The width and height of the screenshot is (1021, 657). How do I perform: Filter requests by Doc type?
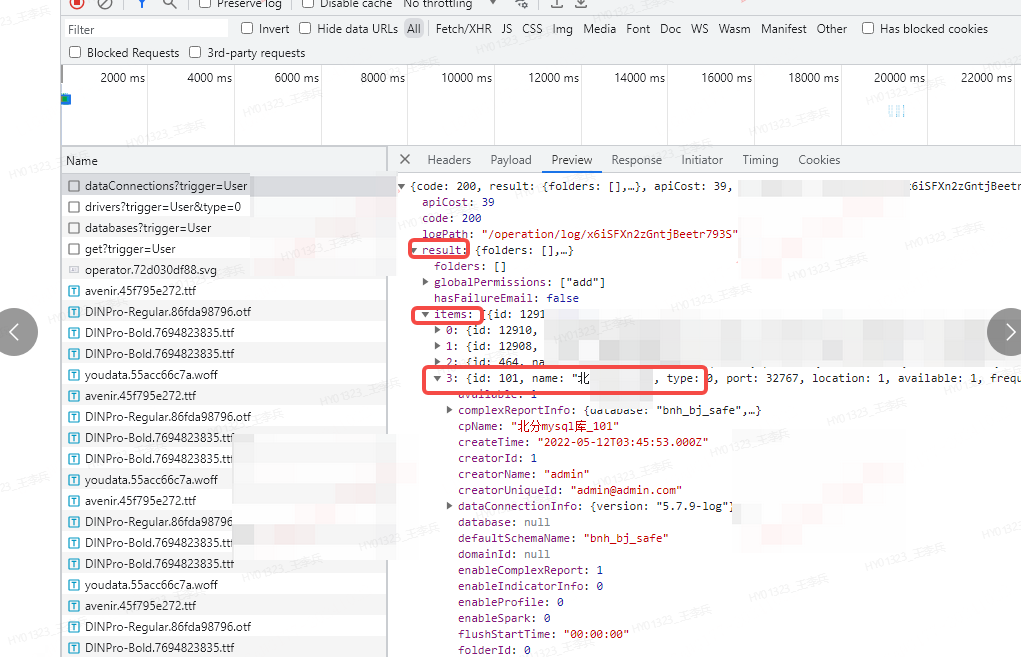pyautogui.click(x=671, y=29)
